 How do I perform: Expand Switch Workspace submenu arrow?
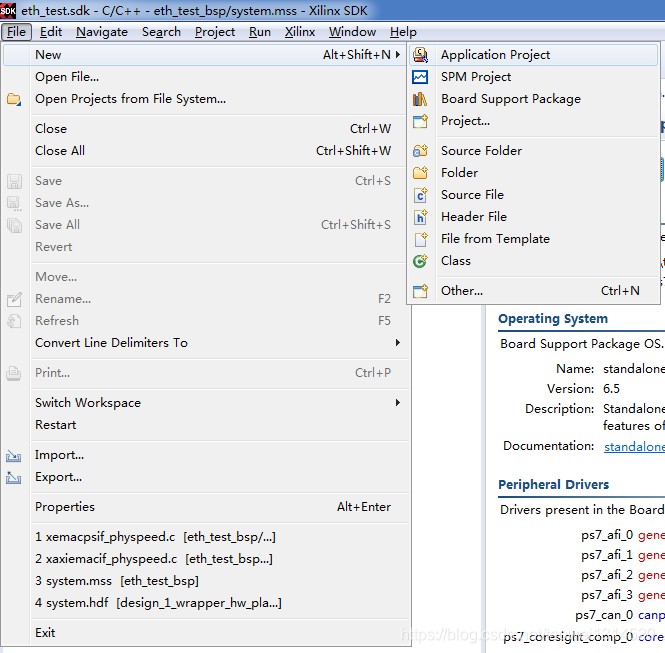point(398,402)
